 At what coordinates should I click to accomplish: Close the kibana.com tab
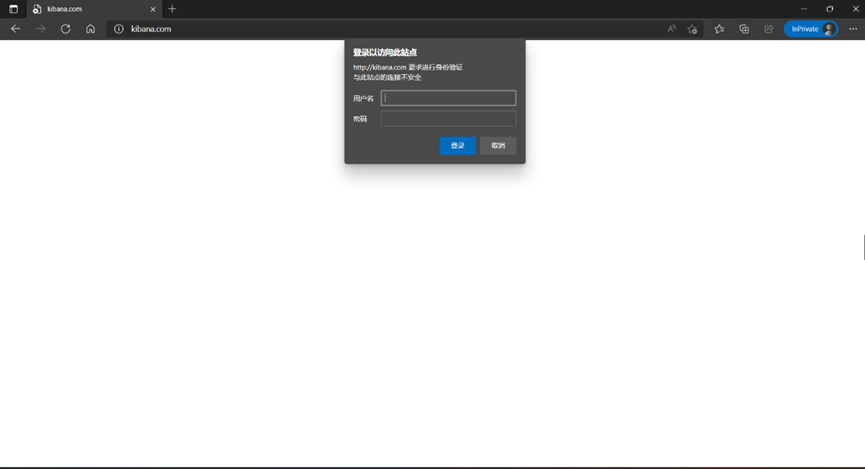click(x=153, y=9)
